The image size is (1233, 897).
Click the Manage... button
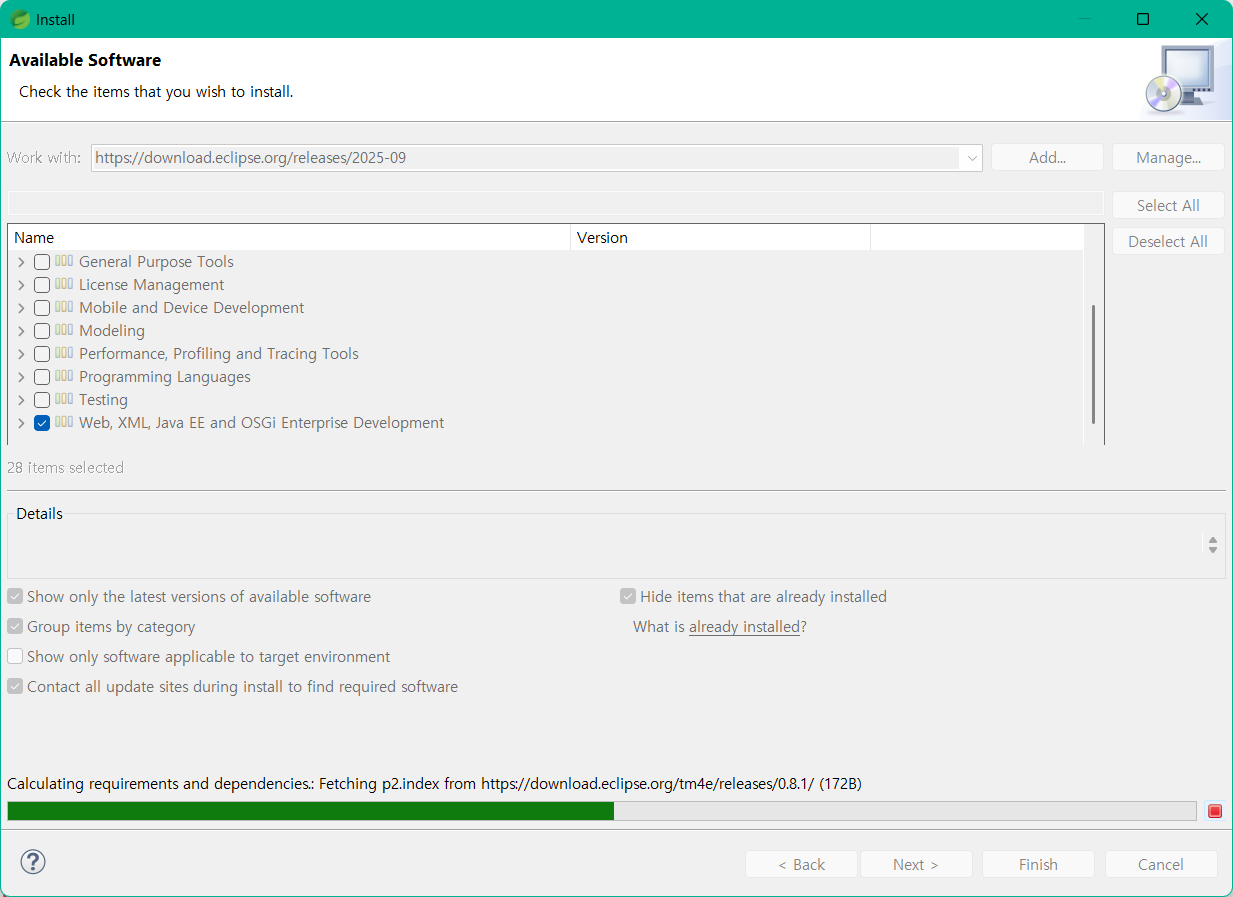[x=1169, y=158]
